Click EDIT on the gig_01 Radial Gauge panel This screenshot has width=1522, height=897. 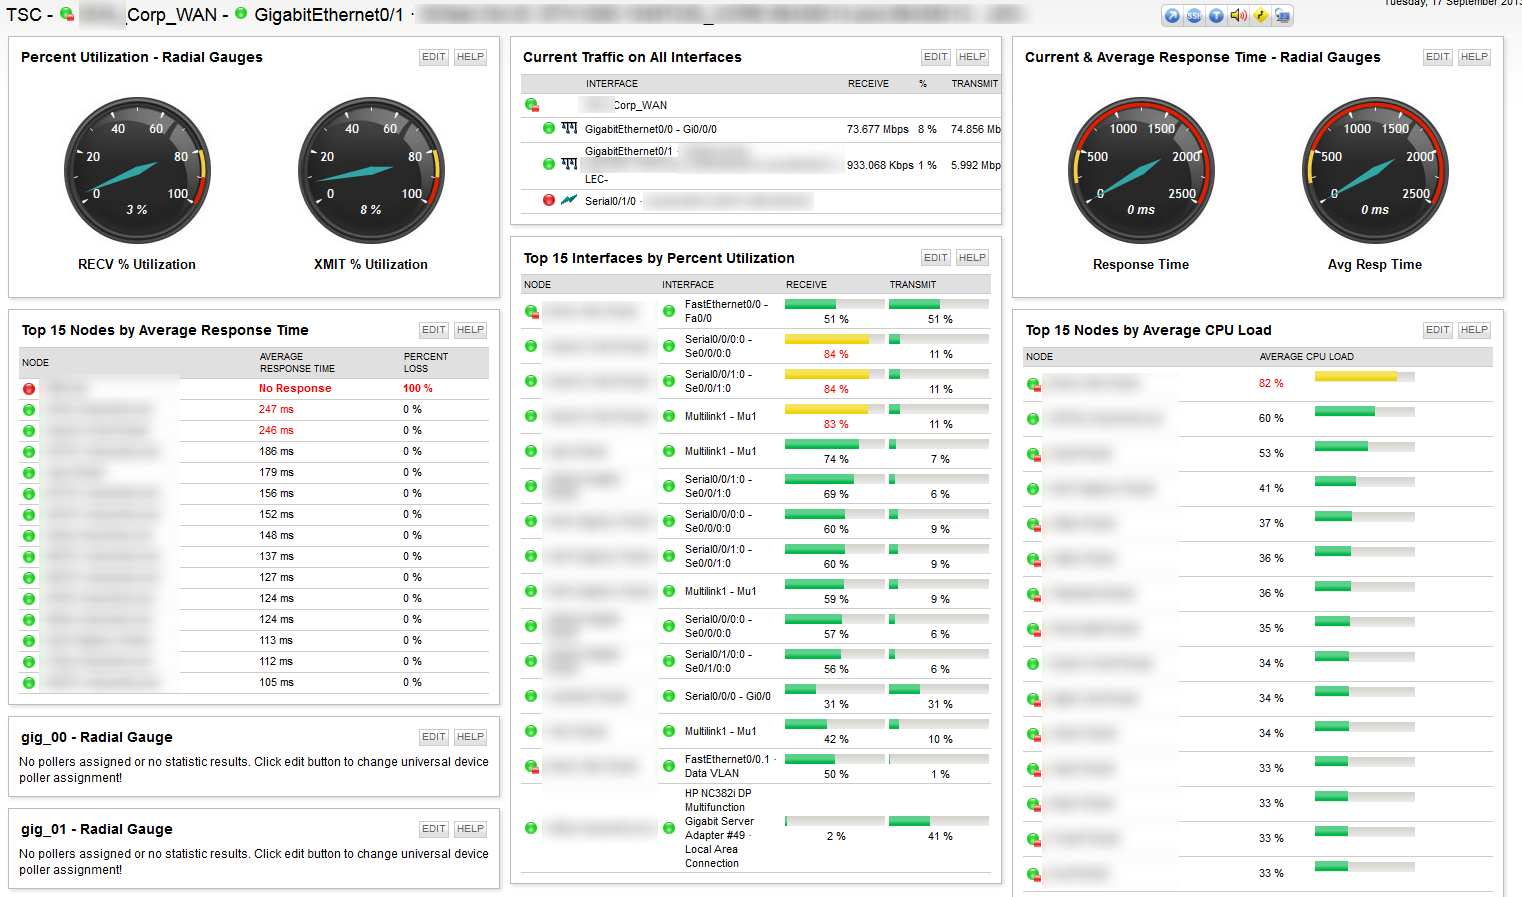[434, 829]
